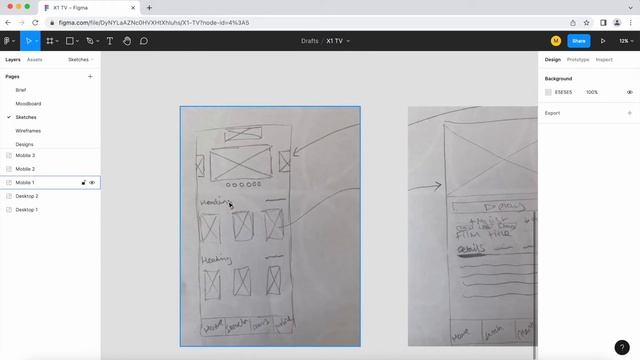Image resolution: width=640 pixels, height=360 pixels.
Task: Present the prototype with play icon
Action: (x=603, y=41)
